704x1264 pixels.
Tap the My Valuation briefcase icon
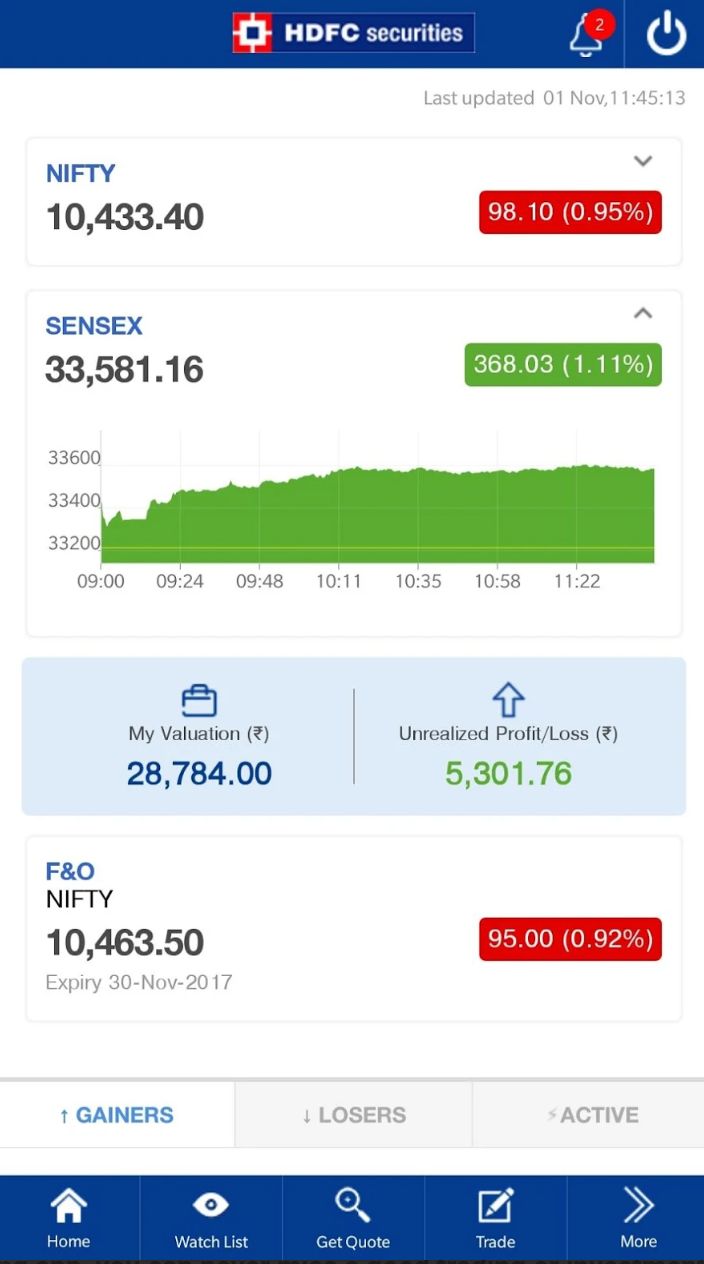pos(198,700)
